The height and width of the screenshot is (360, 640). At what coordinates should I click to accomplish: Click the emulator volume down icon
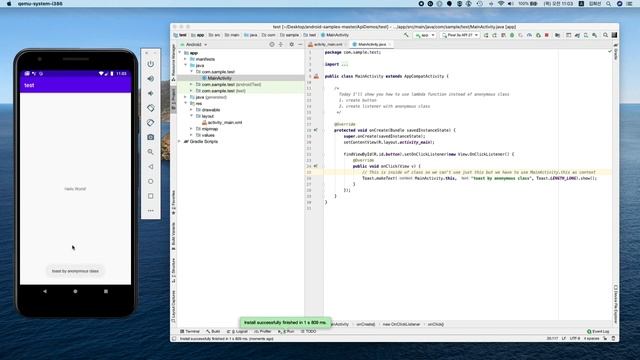(x=151, y=93)
